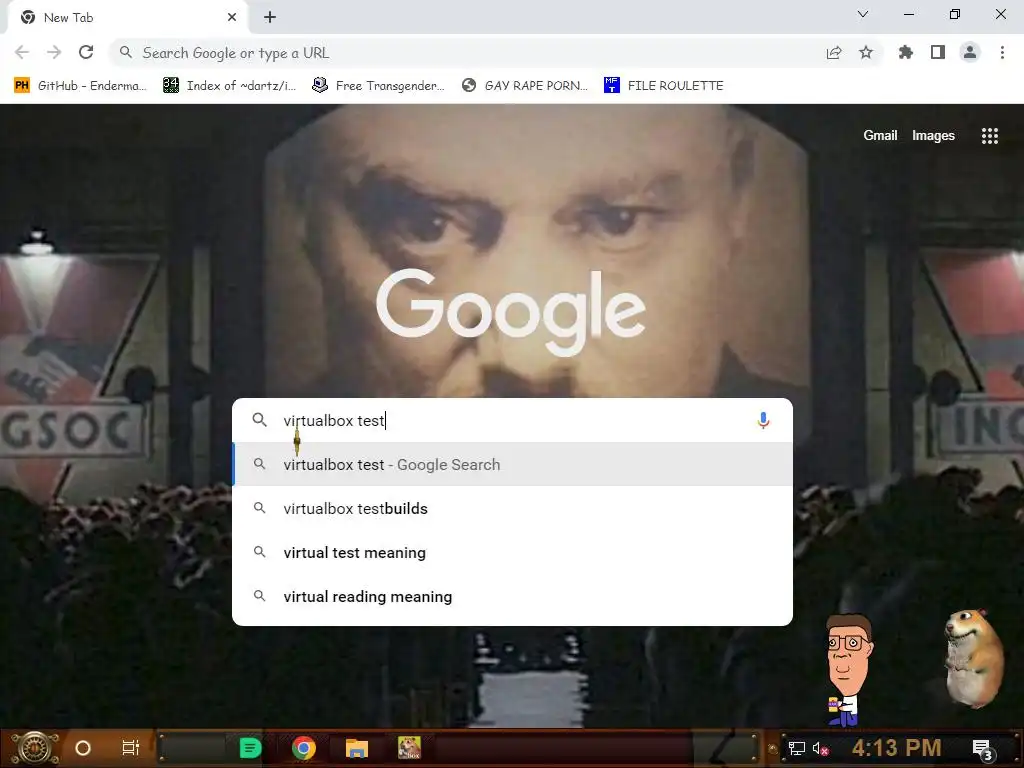Select the virtualbox testbuilds suggestion
Screen dimensions: 1024x768
[x=513, y=508]
